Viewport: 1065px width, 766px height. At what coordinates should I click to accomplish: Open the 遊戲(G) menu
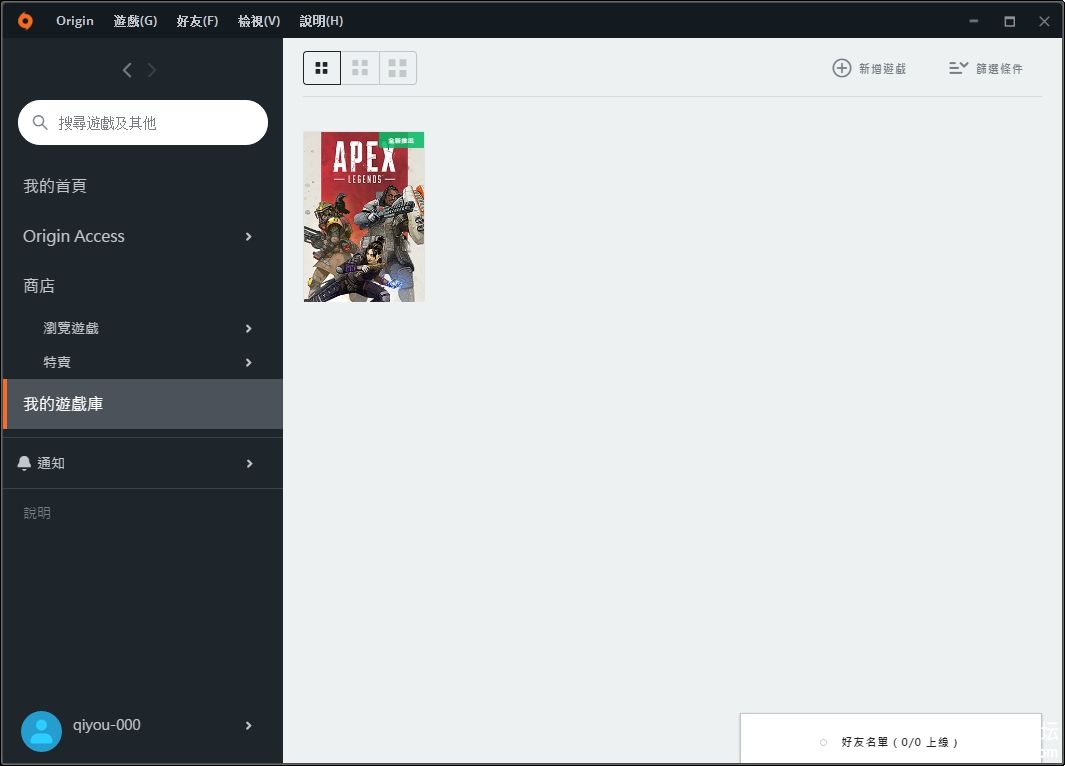click(x=135, y=21)
